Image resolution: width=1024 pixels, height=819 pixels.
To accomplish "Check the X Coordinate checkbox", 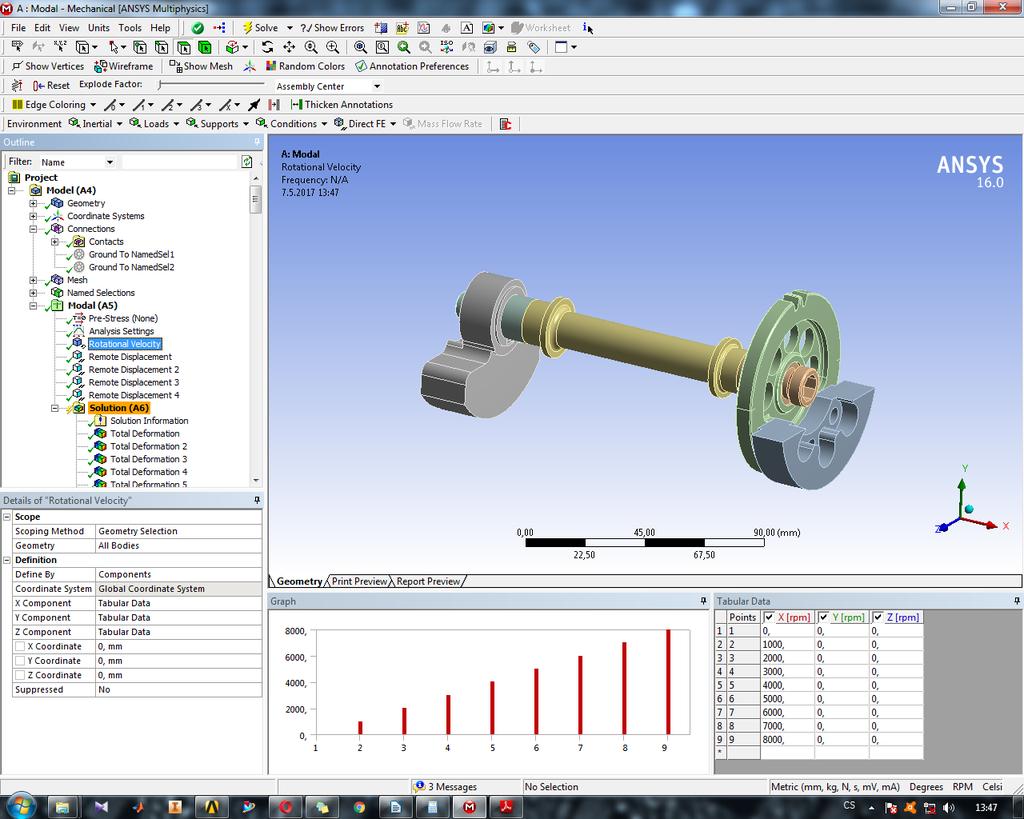I will pyautogui.click(x=20, y=647).
